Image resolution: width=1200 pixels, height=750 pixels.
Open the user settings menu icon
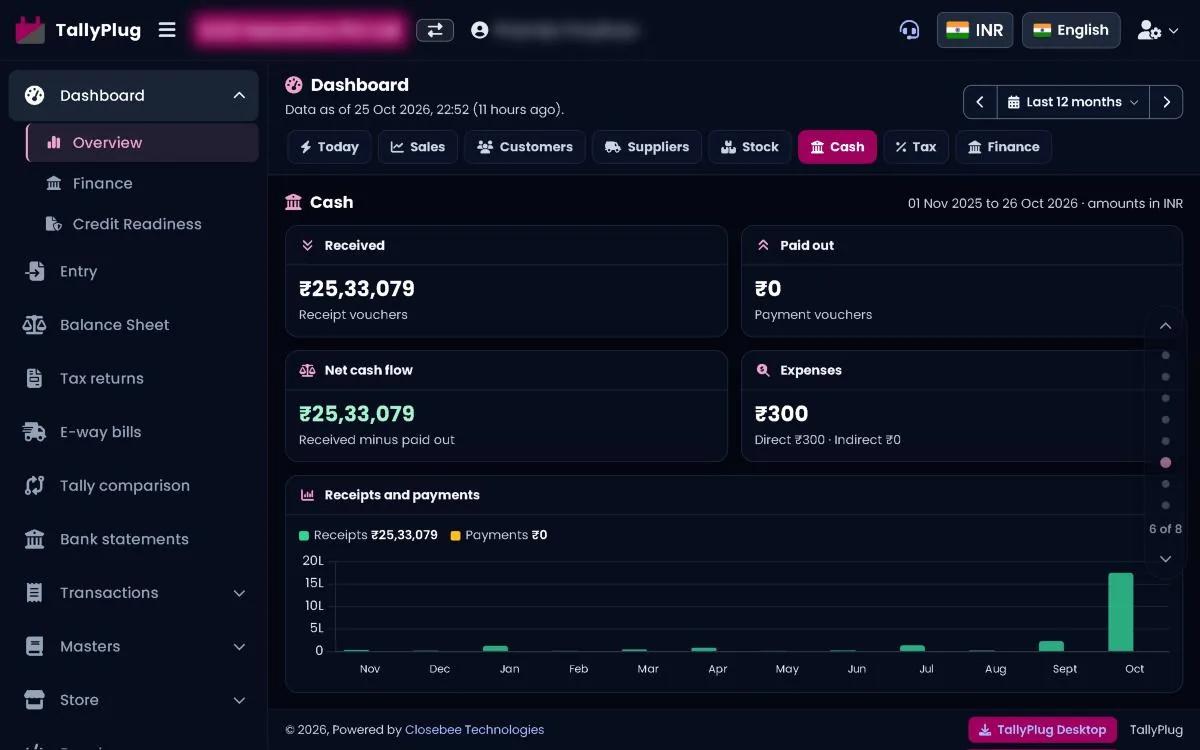click(x=1158, y=31)
